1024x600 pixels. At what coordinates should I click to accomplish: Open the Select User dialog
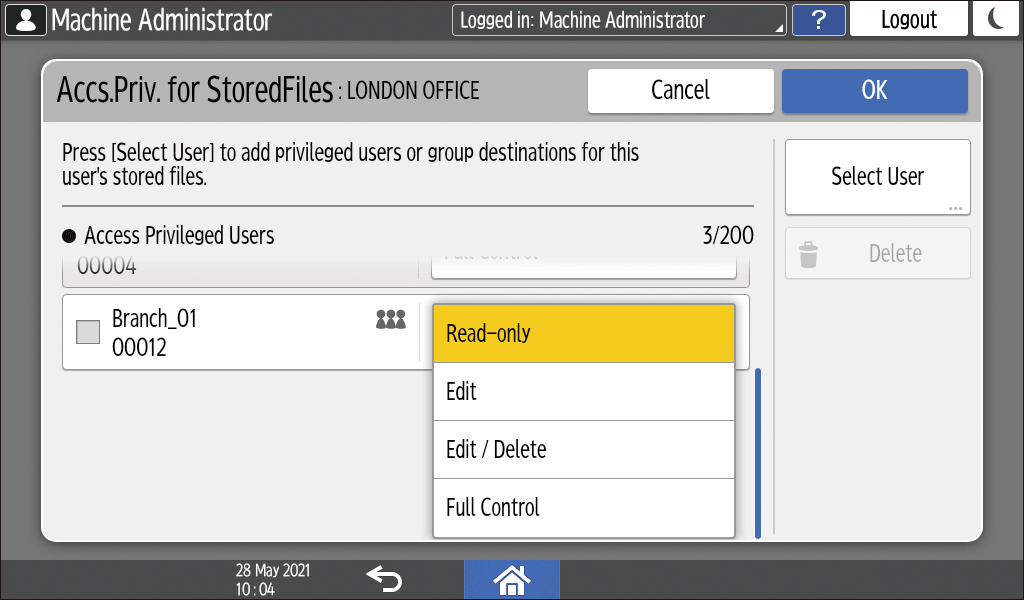click(877, 177)
